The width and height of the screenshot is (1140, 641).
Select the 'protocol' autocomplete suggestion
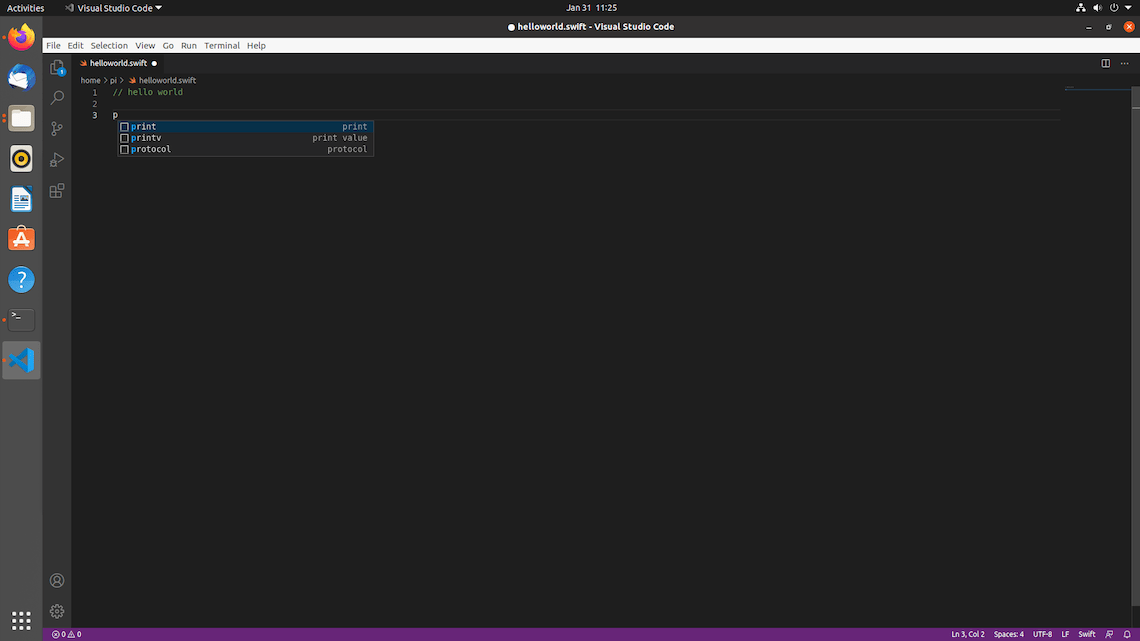pyautogui.click(x=246, y=149)
